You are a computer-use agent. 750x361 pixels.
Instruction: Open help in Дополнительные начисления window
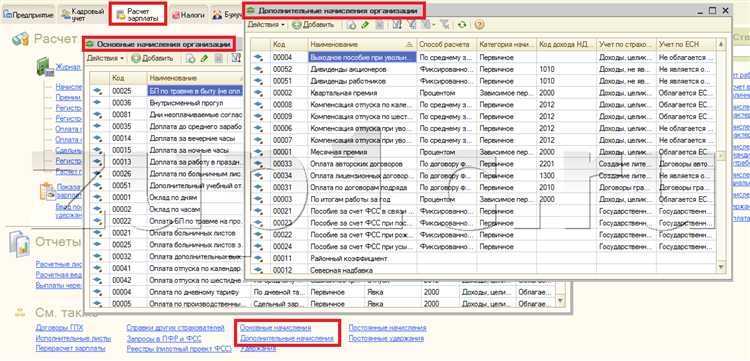pyautogui.click(x=479, y=25)
